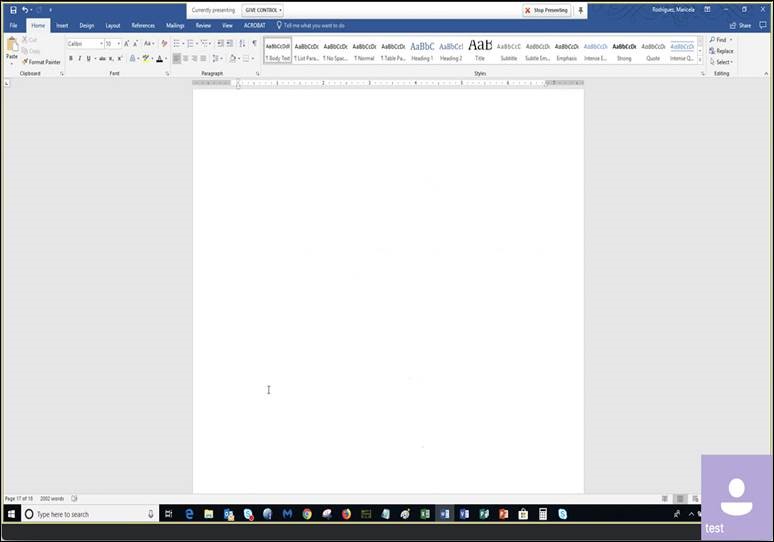Toggle italic formatting
Image resolution: width=774 pixels, height=542 pixels.
click(80, 59)
